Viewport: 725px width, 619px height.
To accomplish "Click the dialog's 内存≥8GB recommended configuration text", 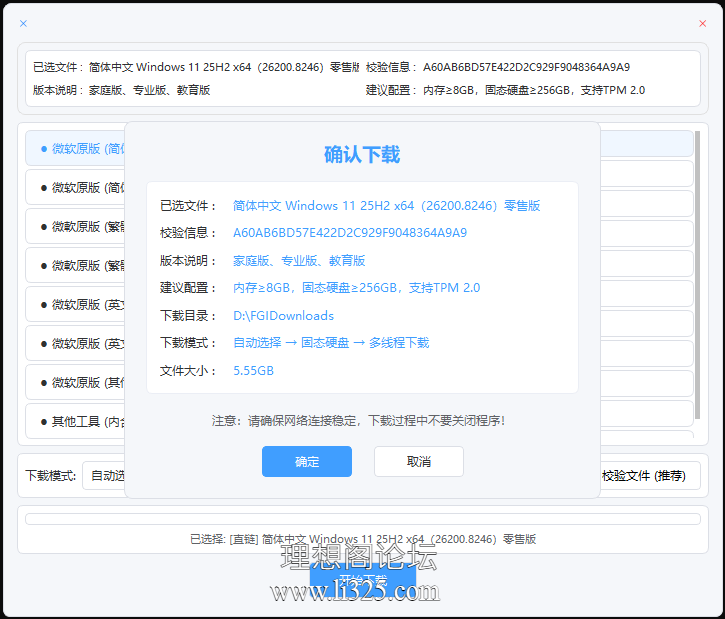I will 356,288.
